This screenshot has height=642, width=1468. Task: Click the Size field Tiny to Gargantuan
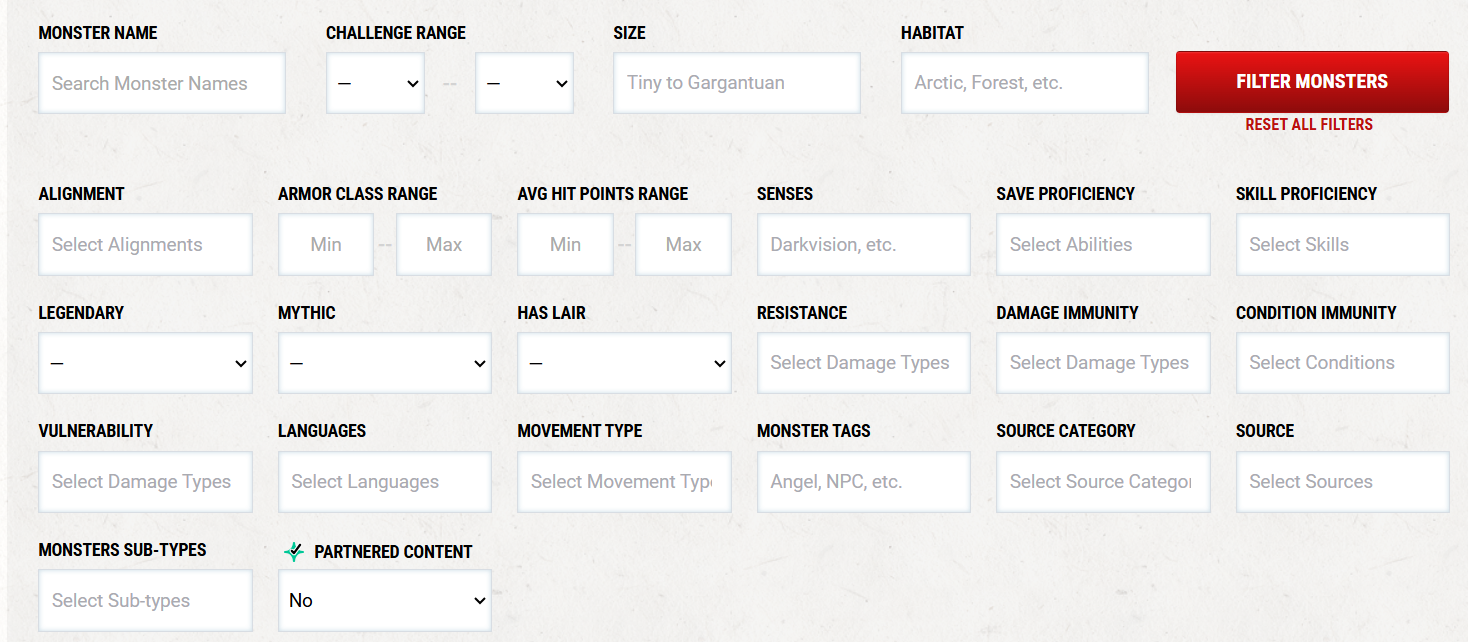point(737,83)
